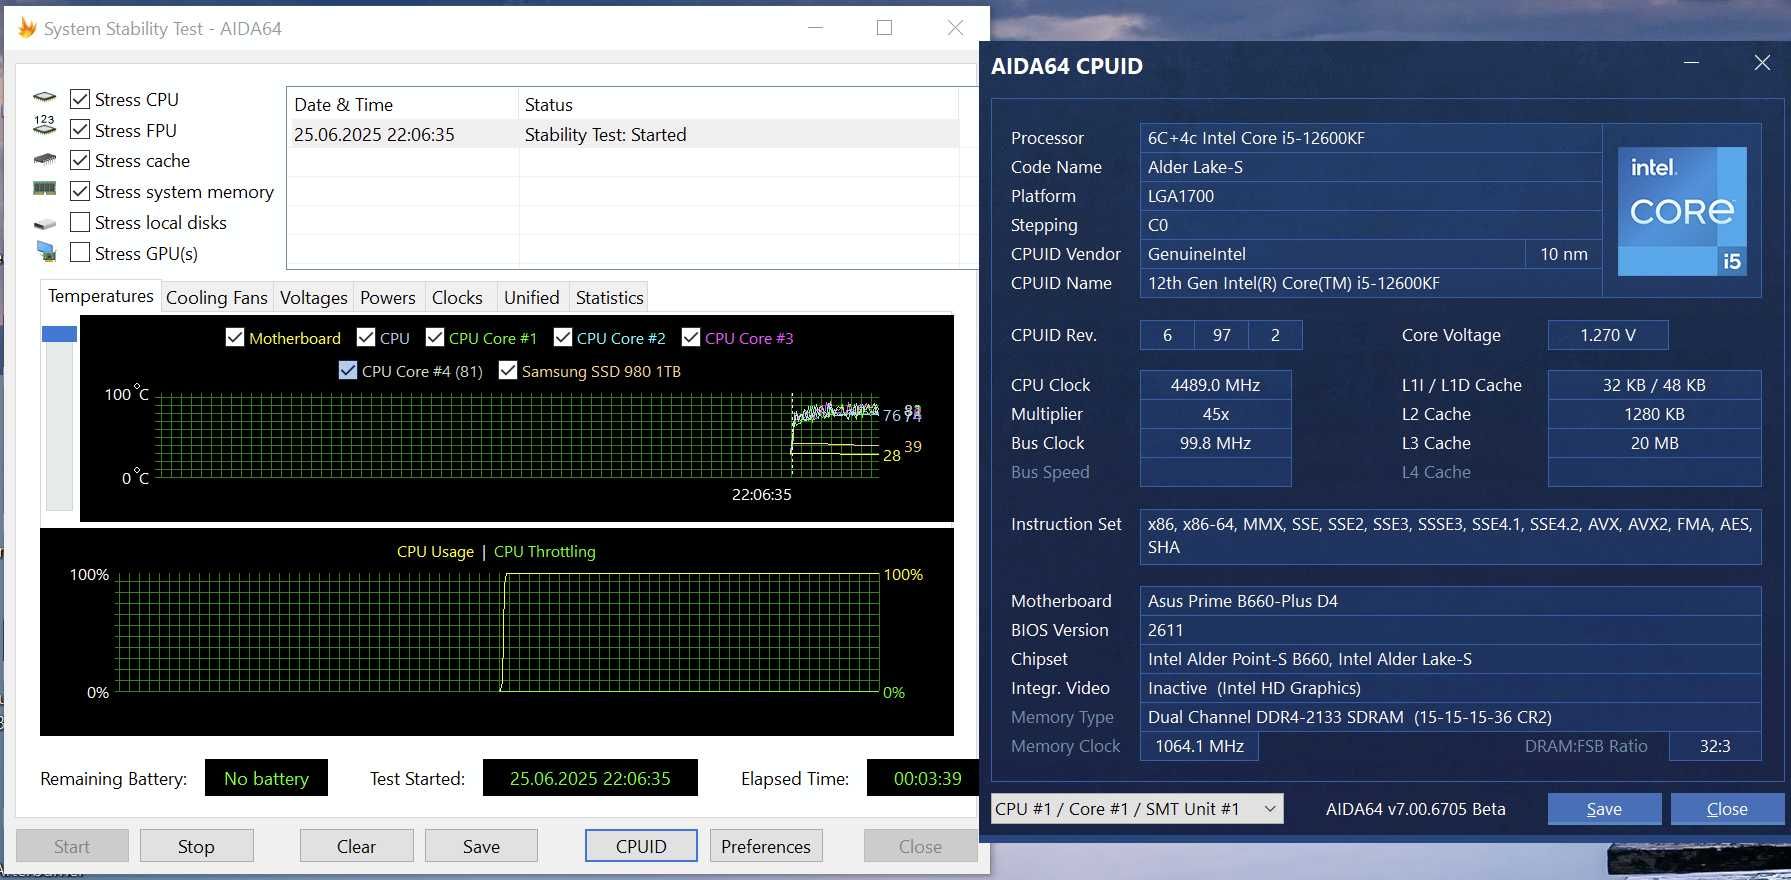Open the Statistics tab
Viewport: 1791px width, 880px height.
click(x=610, y=297)
